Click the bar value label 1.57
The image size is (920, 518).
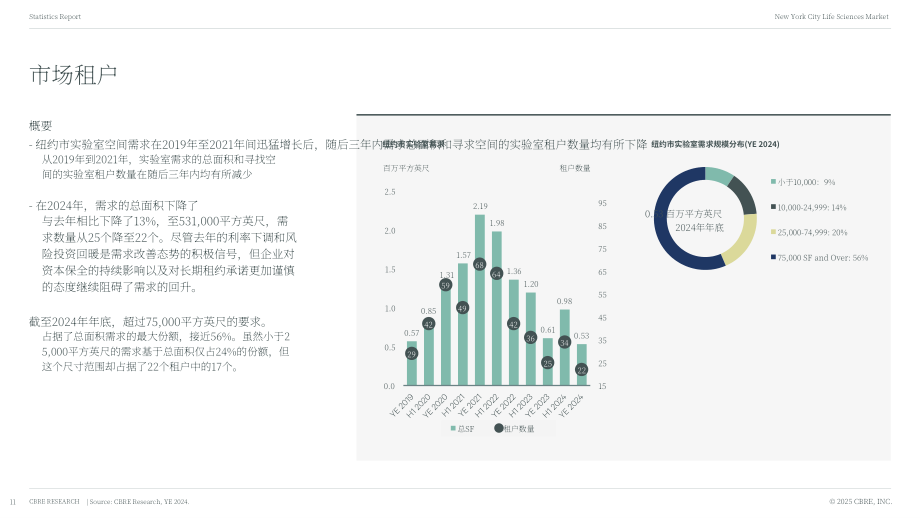click(x=464, y=255)
